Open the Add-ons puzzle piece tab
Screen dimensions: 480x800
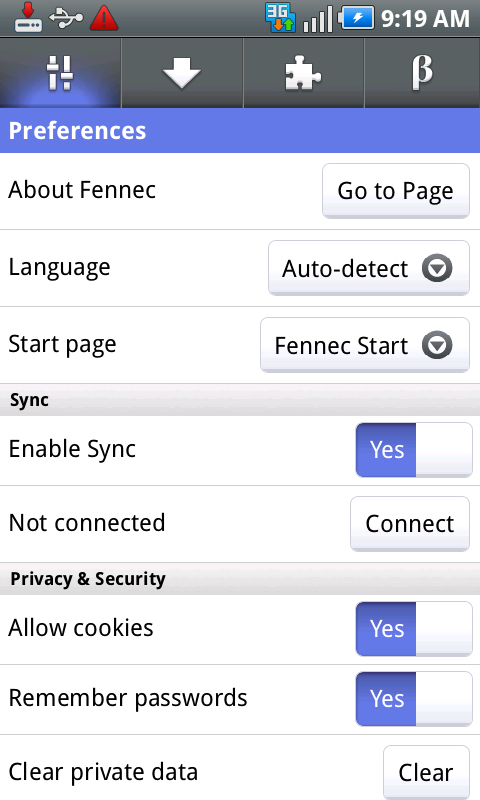coord(304,73)
